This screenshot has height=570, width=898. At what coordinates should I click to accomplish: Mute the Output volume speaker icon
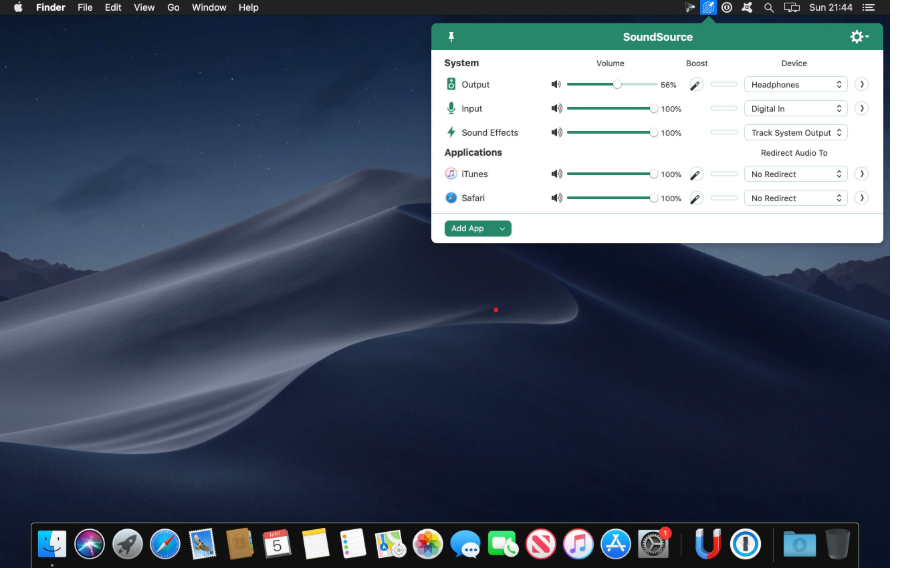pos(557,85)
